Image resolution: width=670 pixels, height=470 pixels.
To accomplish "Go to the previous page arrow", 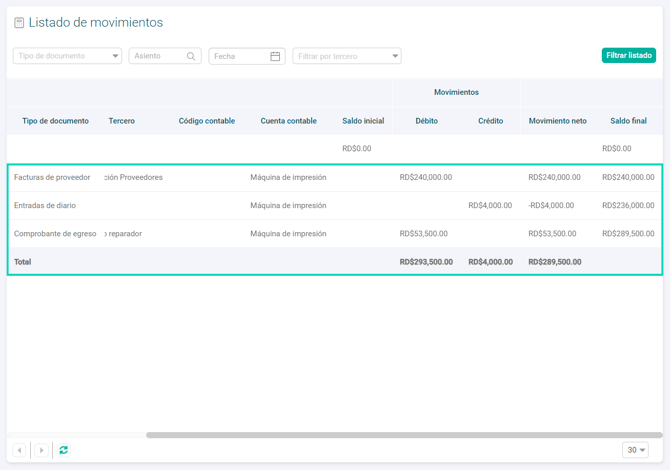I will pyautogui.click(x=19, y=450).
